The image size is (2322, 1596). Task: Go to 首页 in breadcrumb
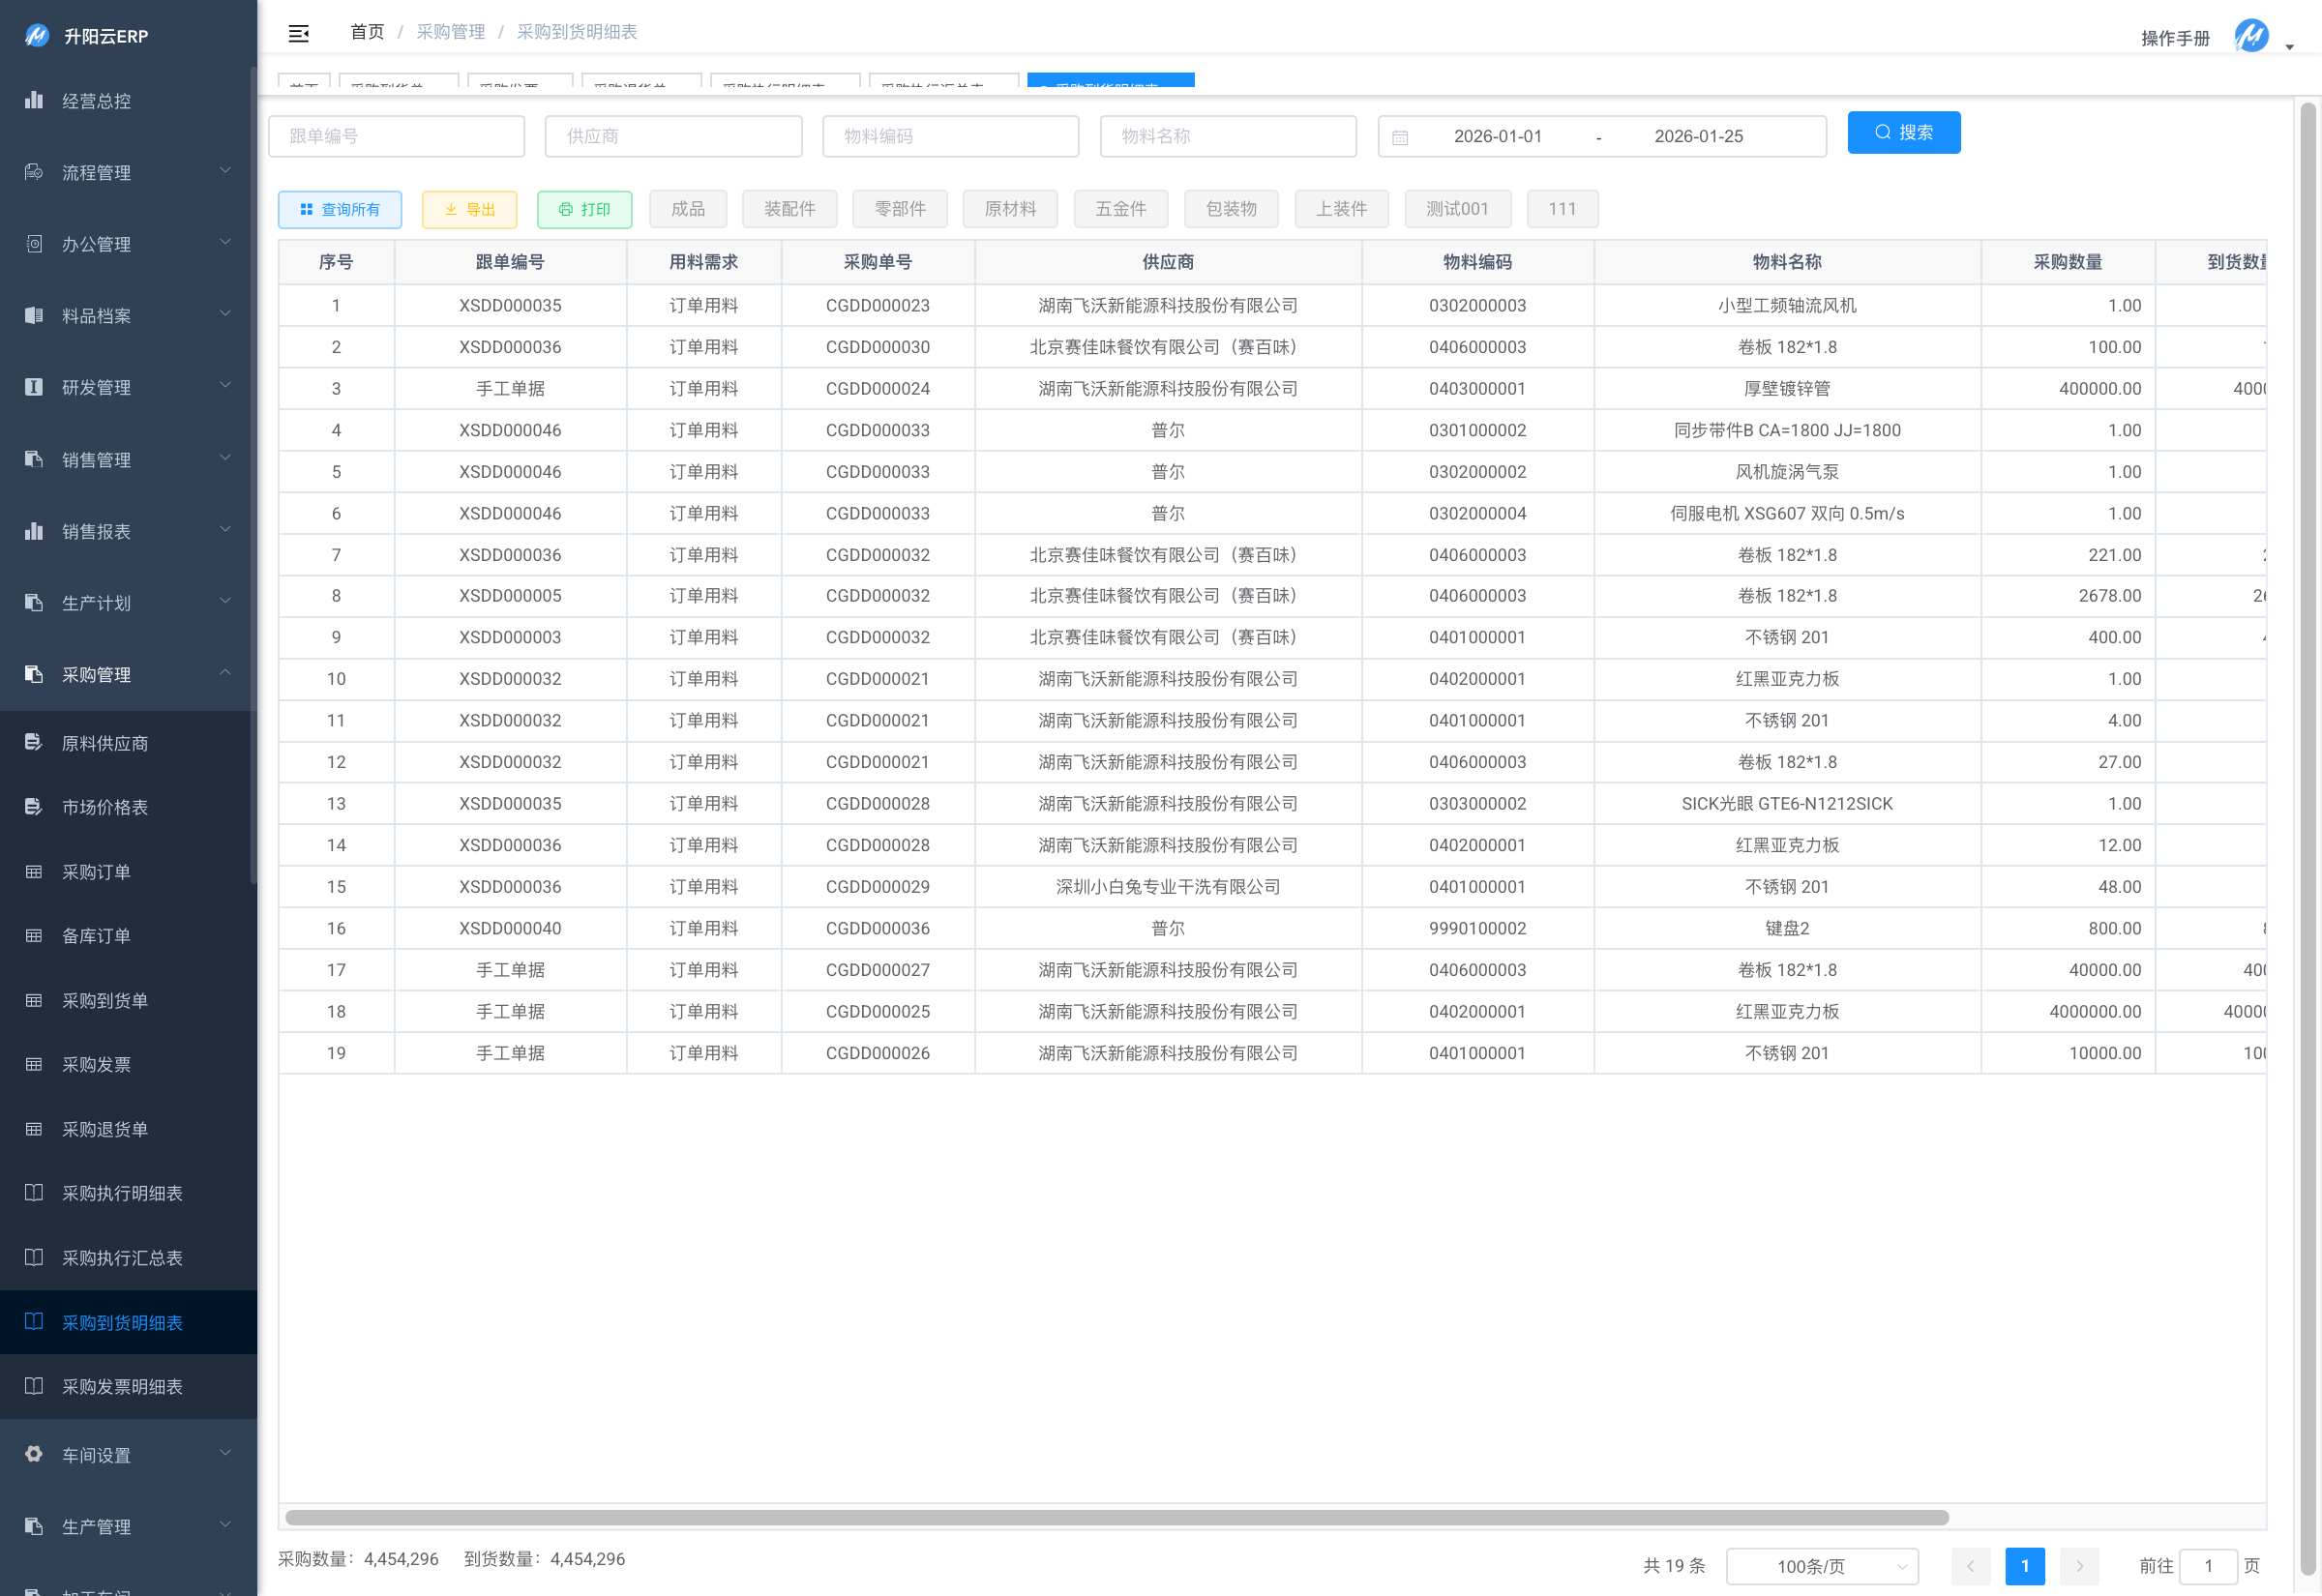(x=367, y=32)
